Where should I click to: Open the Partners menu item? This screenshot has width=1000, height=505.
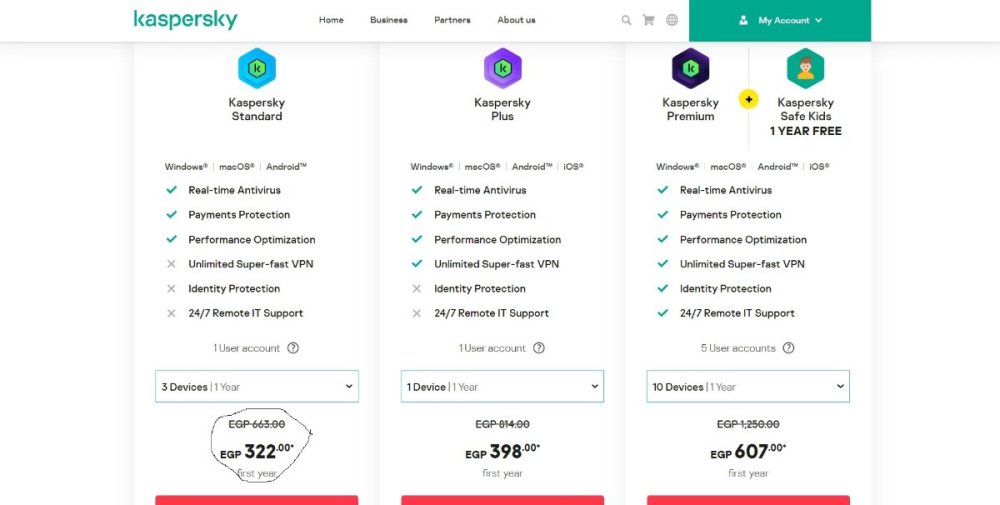(x=452, y=20)
